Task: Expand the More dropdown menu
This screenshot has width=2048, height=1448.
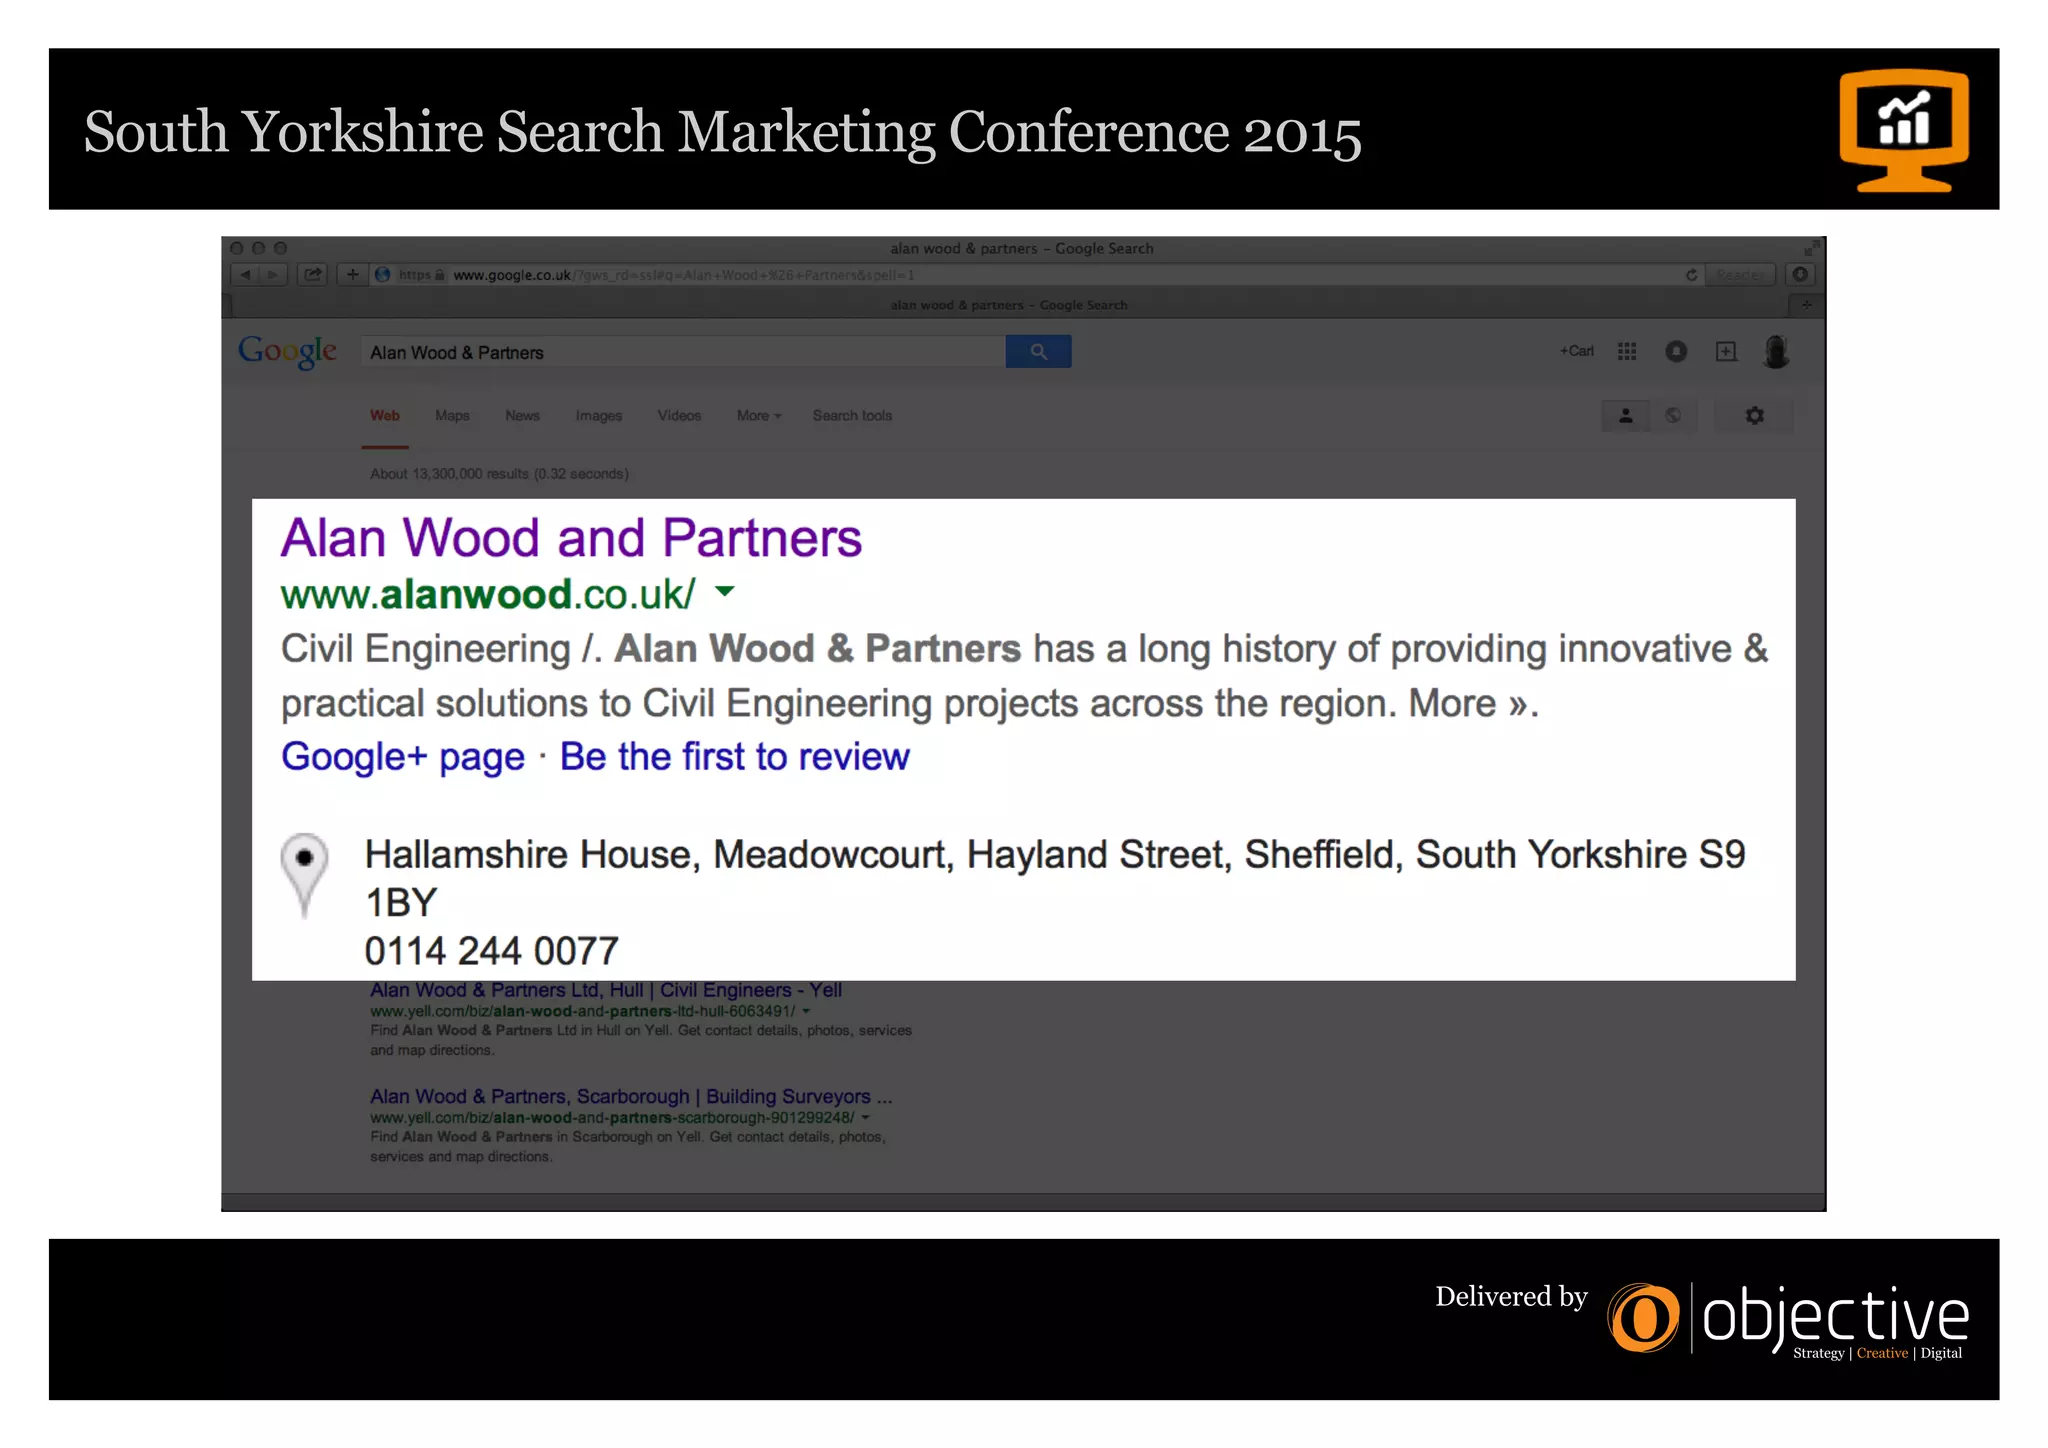Action: [x=759, y=416]
